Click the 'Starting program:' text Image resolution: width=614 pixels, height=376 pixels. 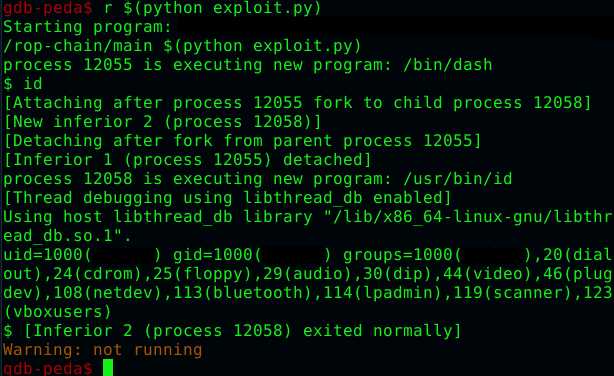point(87,27)
